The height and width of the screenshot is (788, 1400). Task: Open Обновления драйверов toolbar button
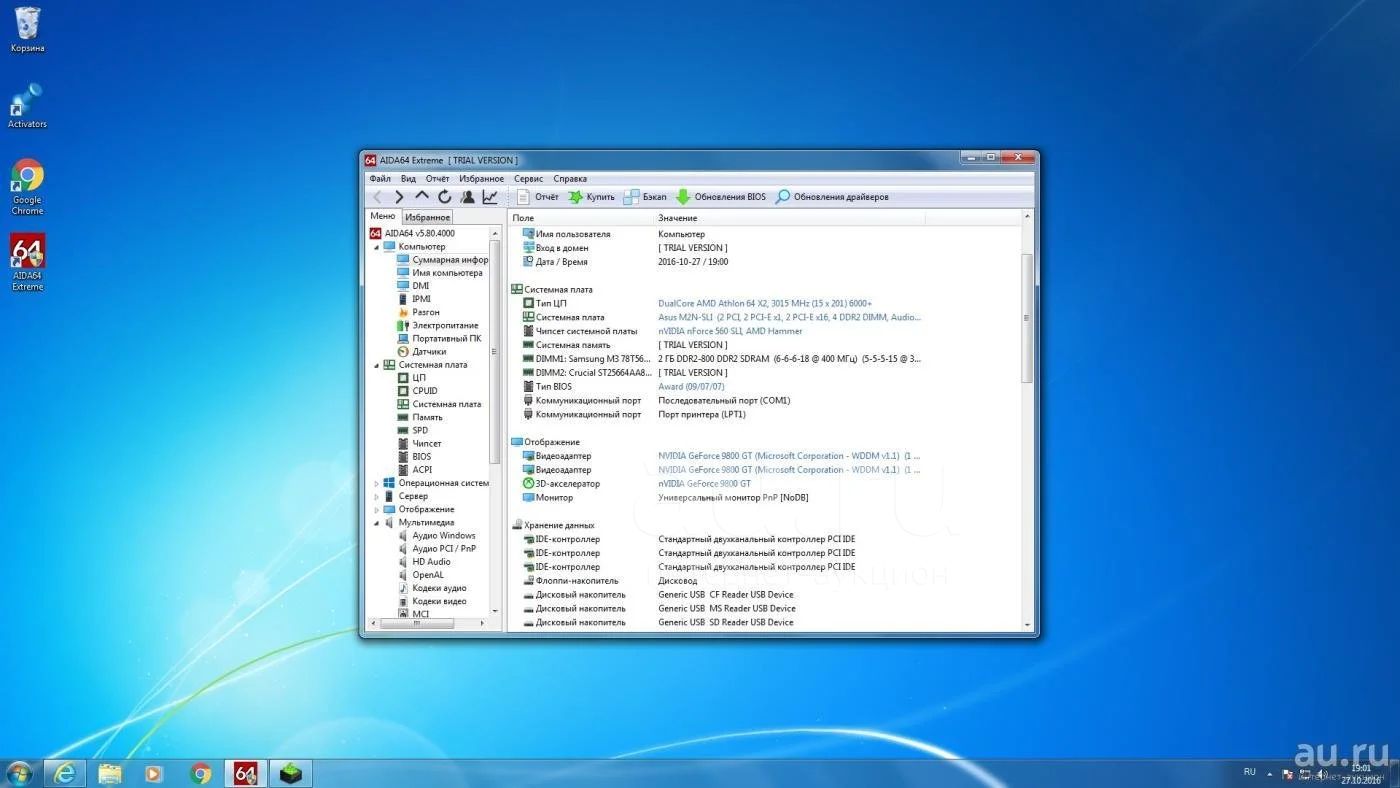point(832,197)
